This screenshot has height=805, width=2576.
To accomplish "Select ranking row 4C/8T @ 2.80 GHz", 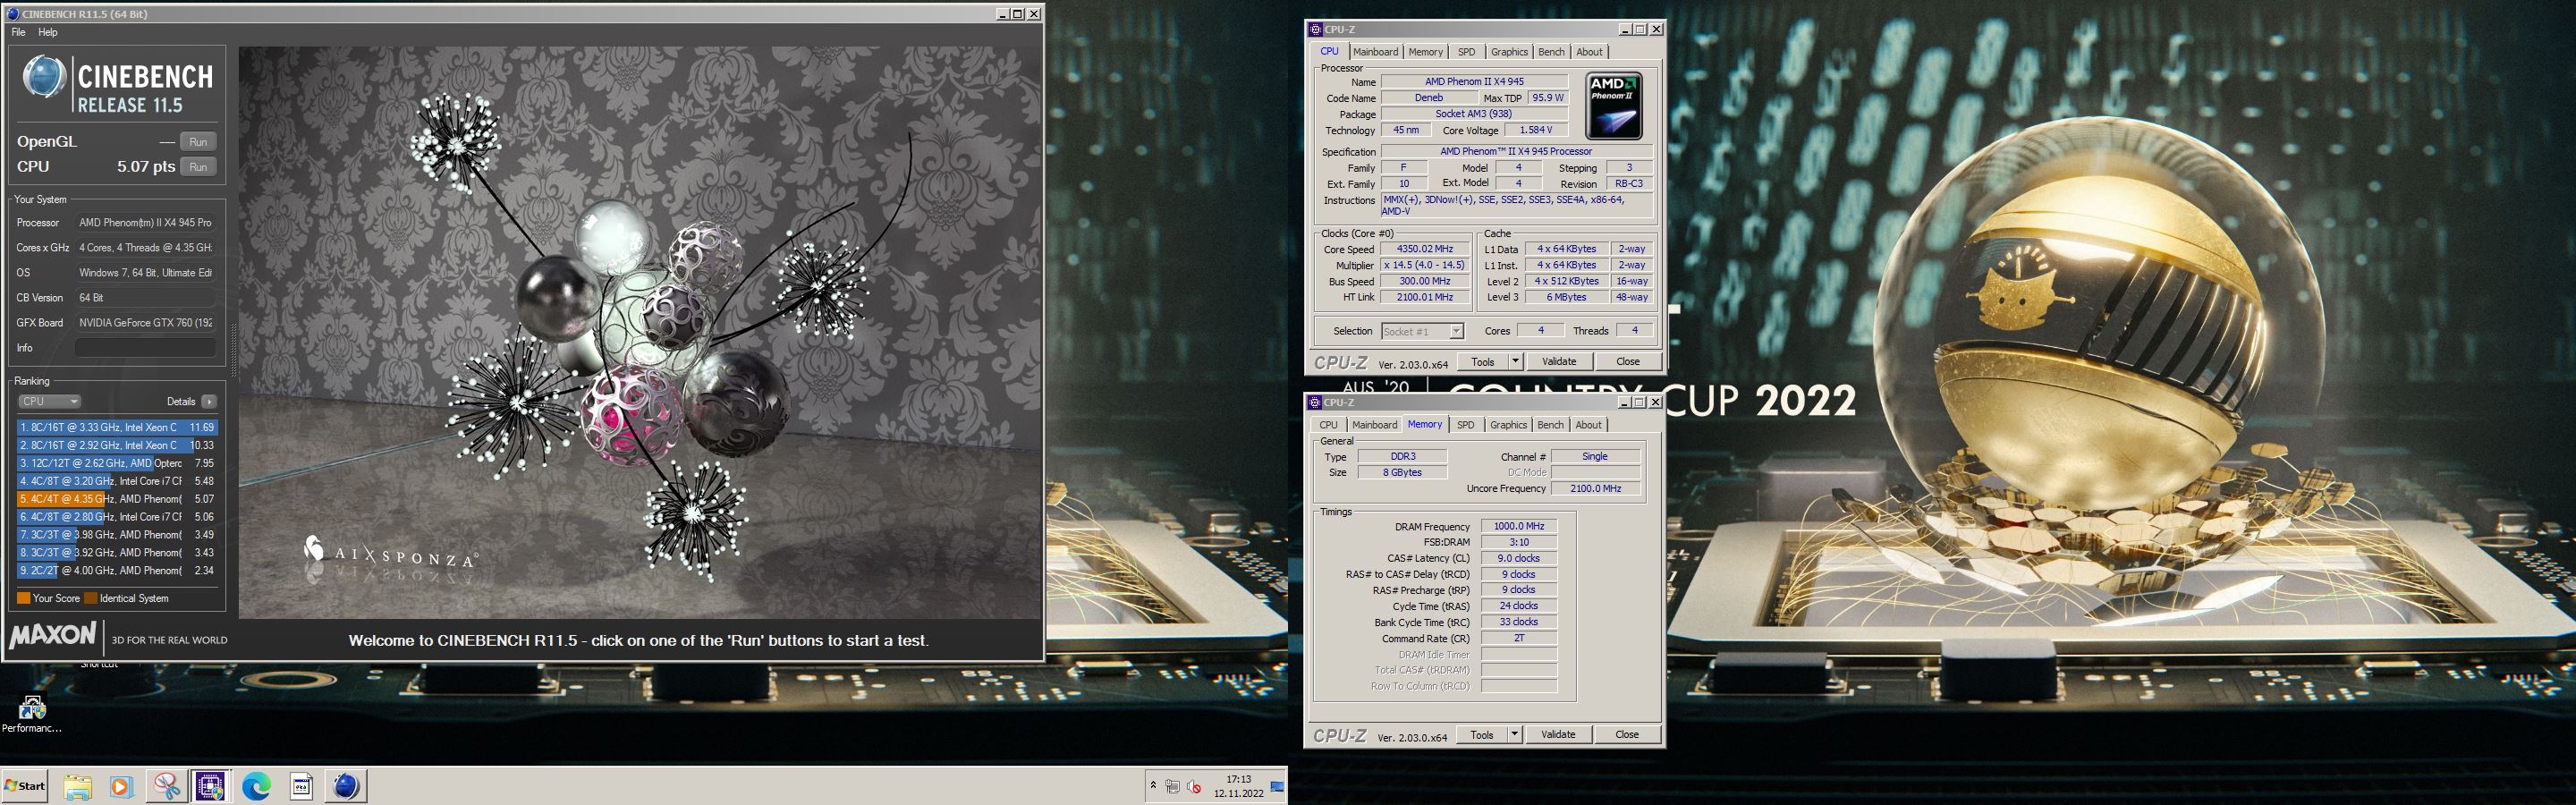I will [x=117, y=517].
